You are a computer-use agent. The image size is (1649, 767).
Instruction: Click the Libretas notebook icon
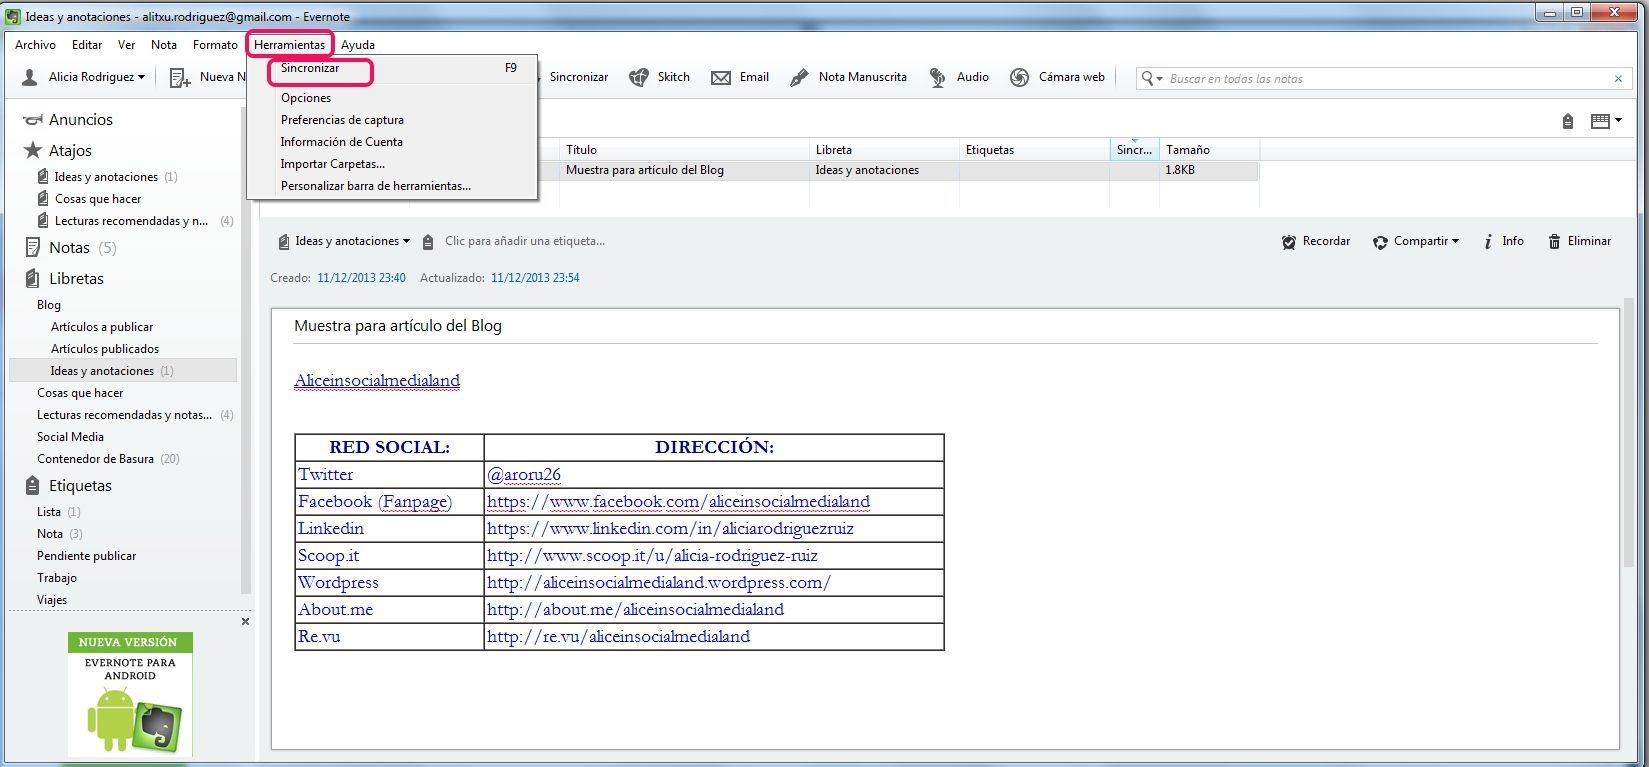pyautogui.click(x=33, y=279)
